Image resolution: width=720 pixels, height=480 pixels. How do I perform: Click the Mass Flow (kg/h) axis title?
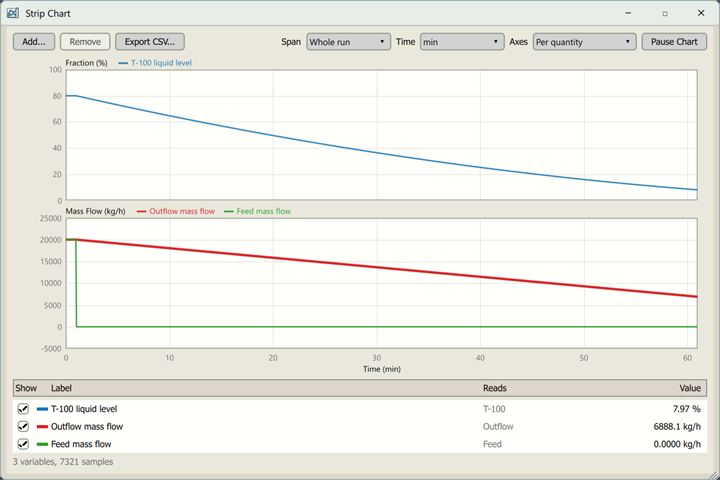[x=96, y=211]
